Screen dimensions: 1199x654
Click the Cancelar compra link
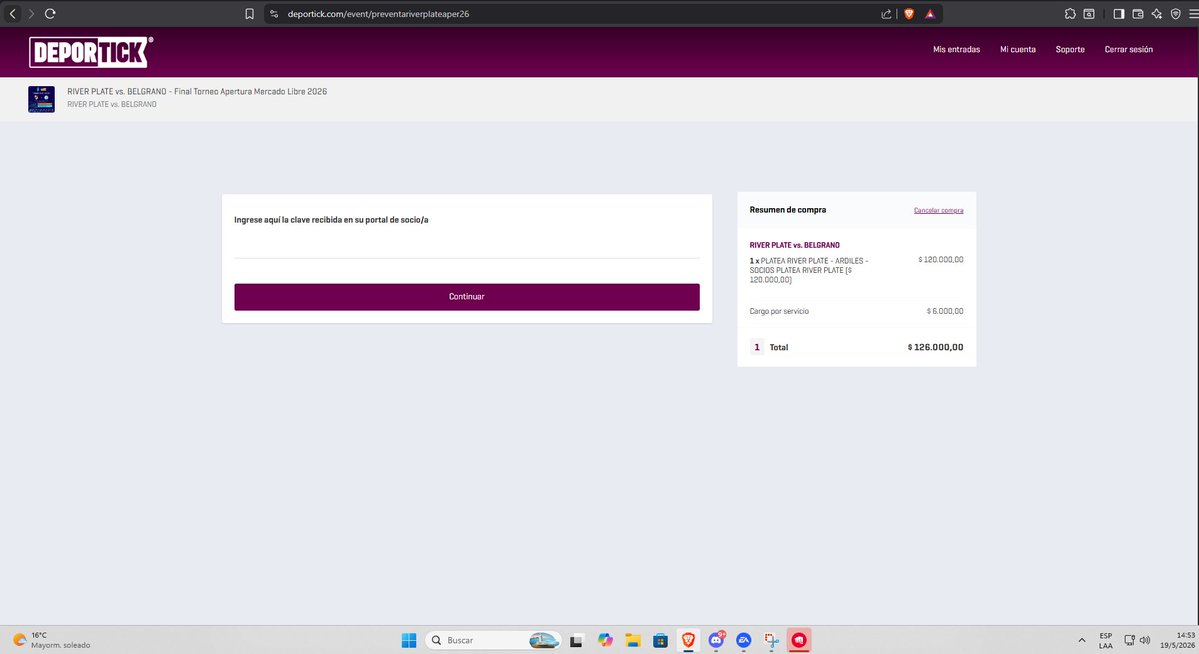938,210
